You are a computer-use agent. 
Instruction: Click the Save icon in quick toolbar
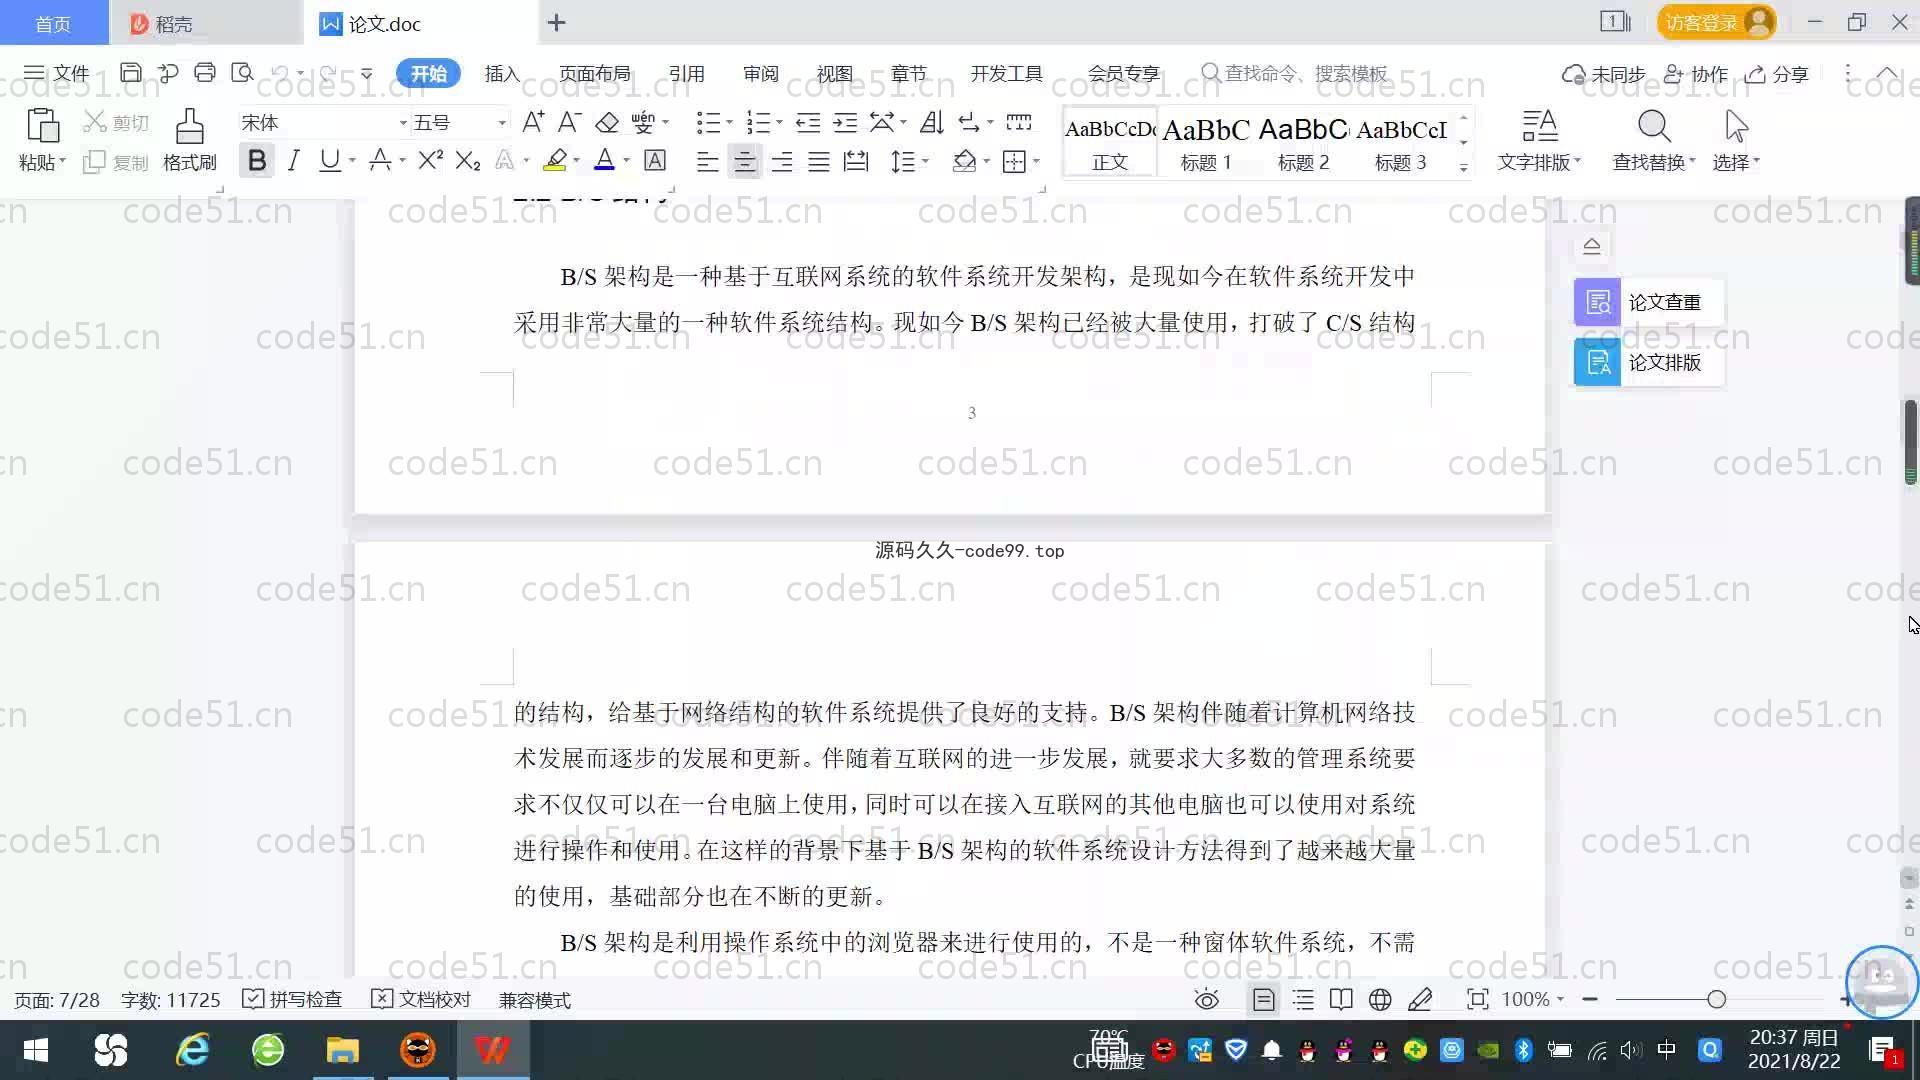click(130, 73)
